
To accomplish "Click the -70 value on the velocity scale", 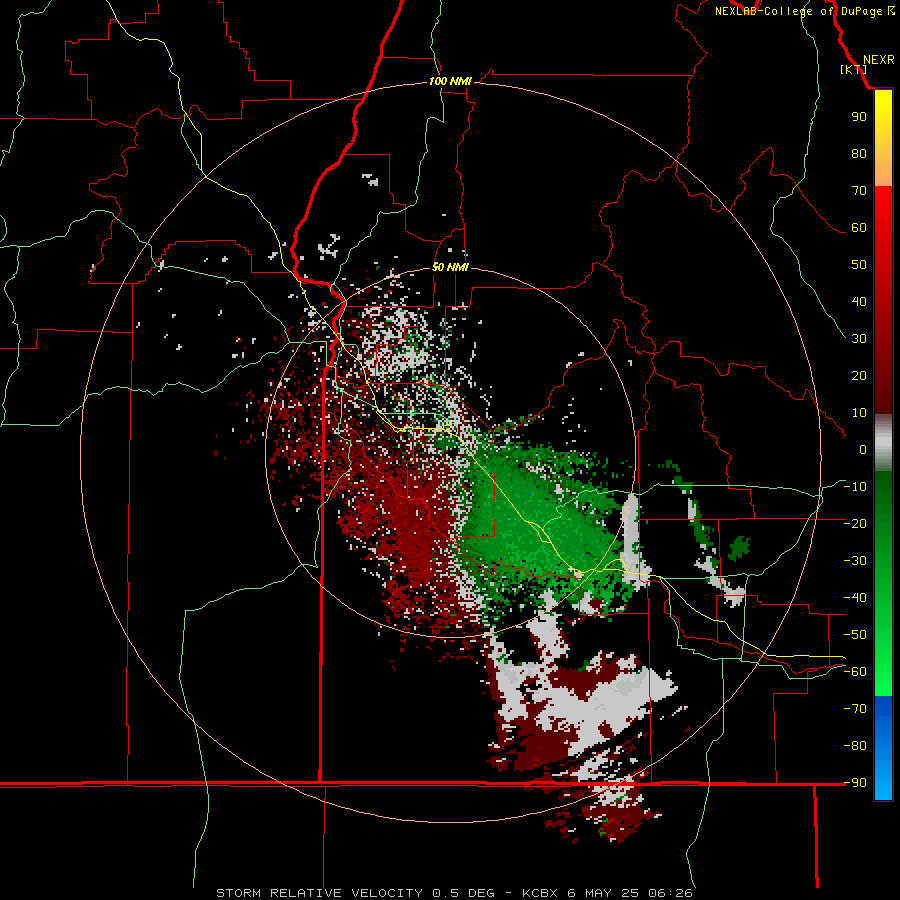I will (x=855, y=709).
